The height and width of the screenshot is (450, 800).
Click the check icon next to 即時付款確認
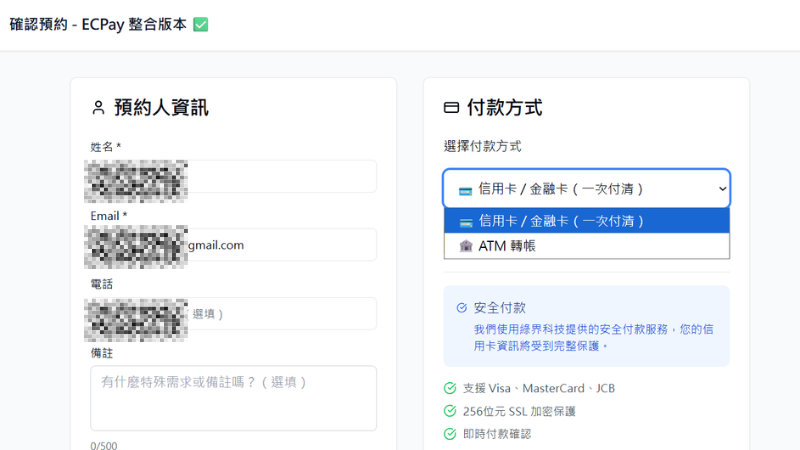pyautogui.click(x=450, y=434)
